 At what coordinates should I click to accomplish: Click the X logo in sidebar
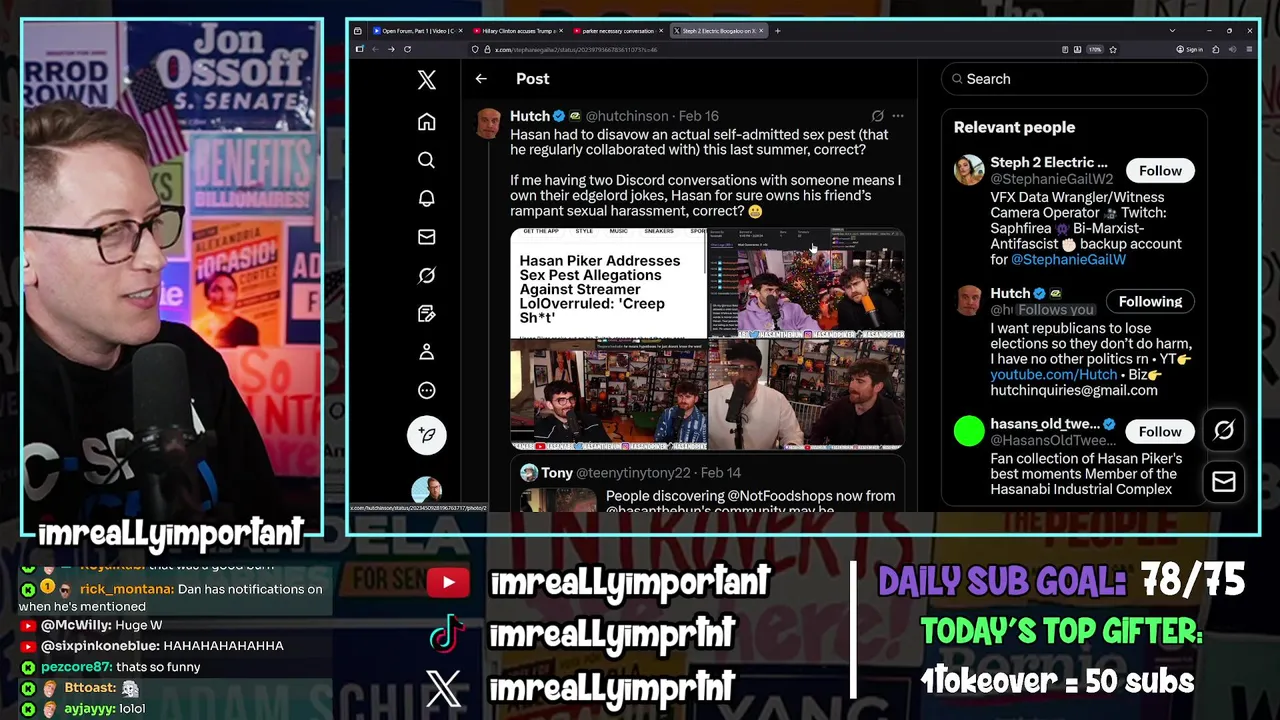[x=427, y=81]
